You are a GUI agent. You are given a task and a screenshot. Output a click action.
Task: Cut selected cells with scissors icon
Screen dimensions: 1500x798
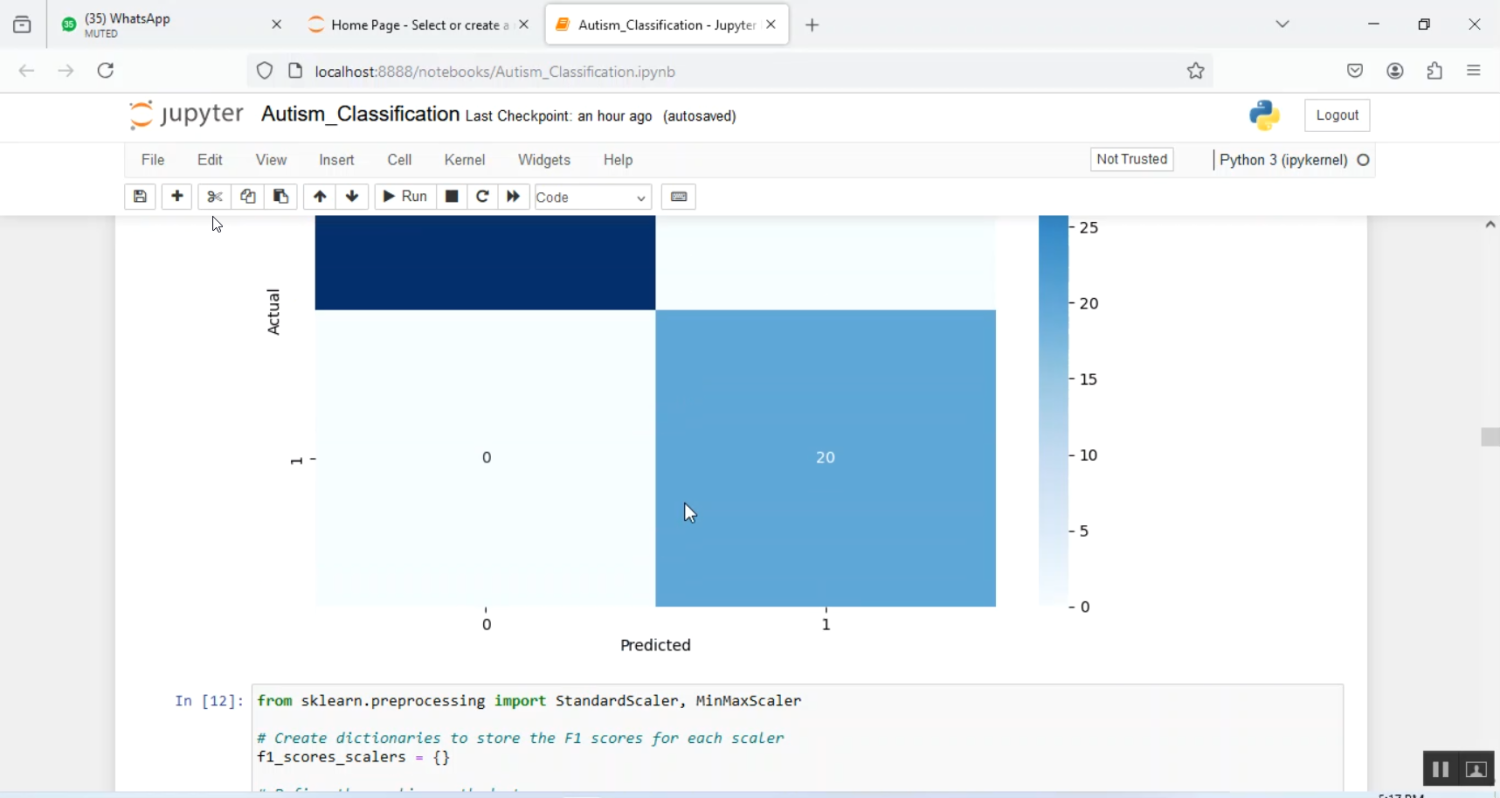tap(214, 197)
